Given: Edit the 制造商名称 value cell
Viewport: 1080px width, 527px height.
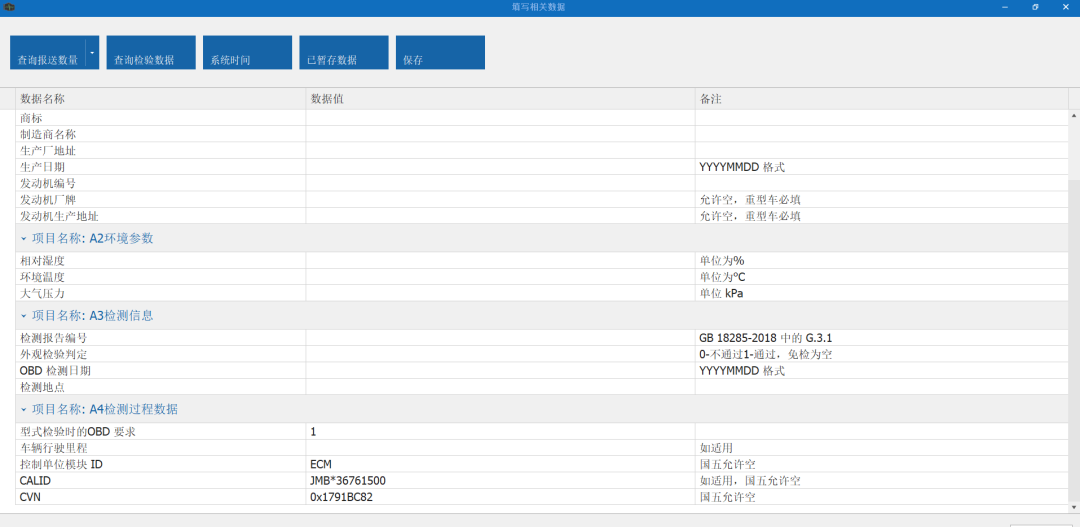Looking at the screenshot, I should (x=501, y=134).
